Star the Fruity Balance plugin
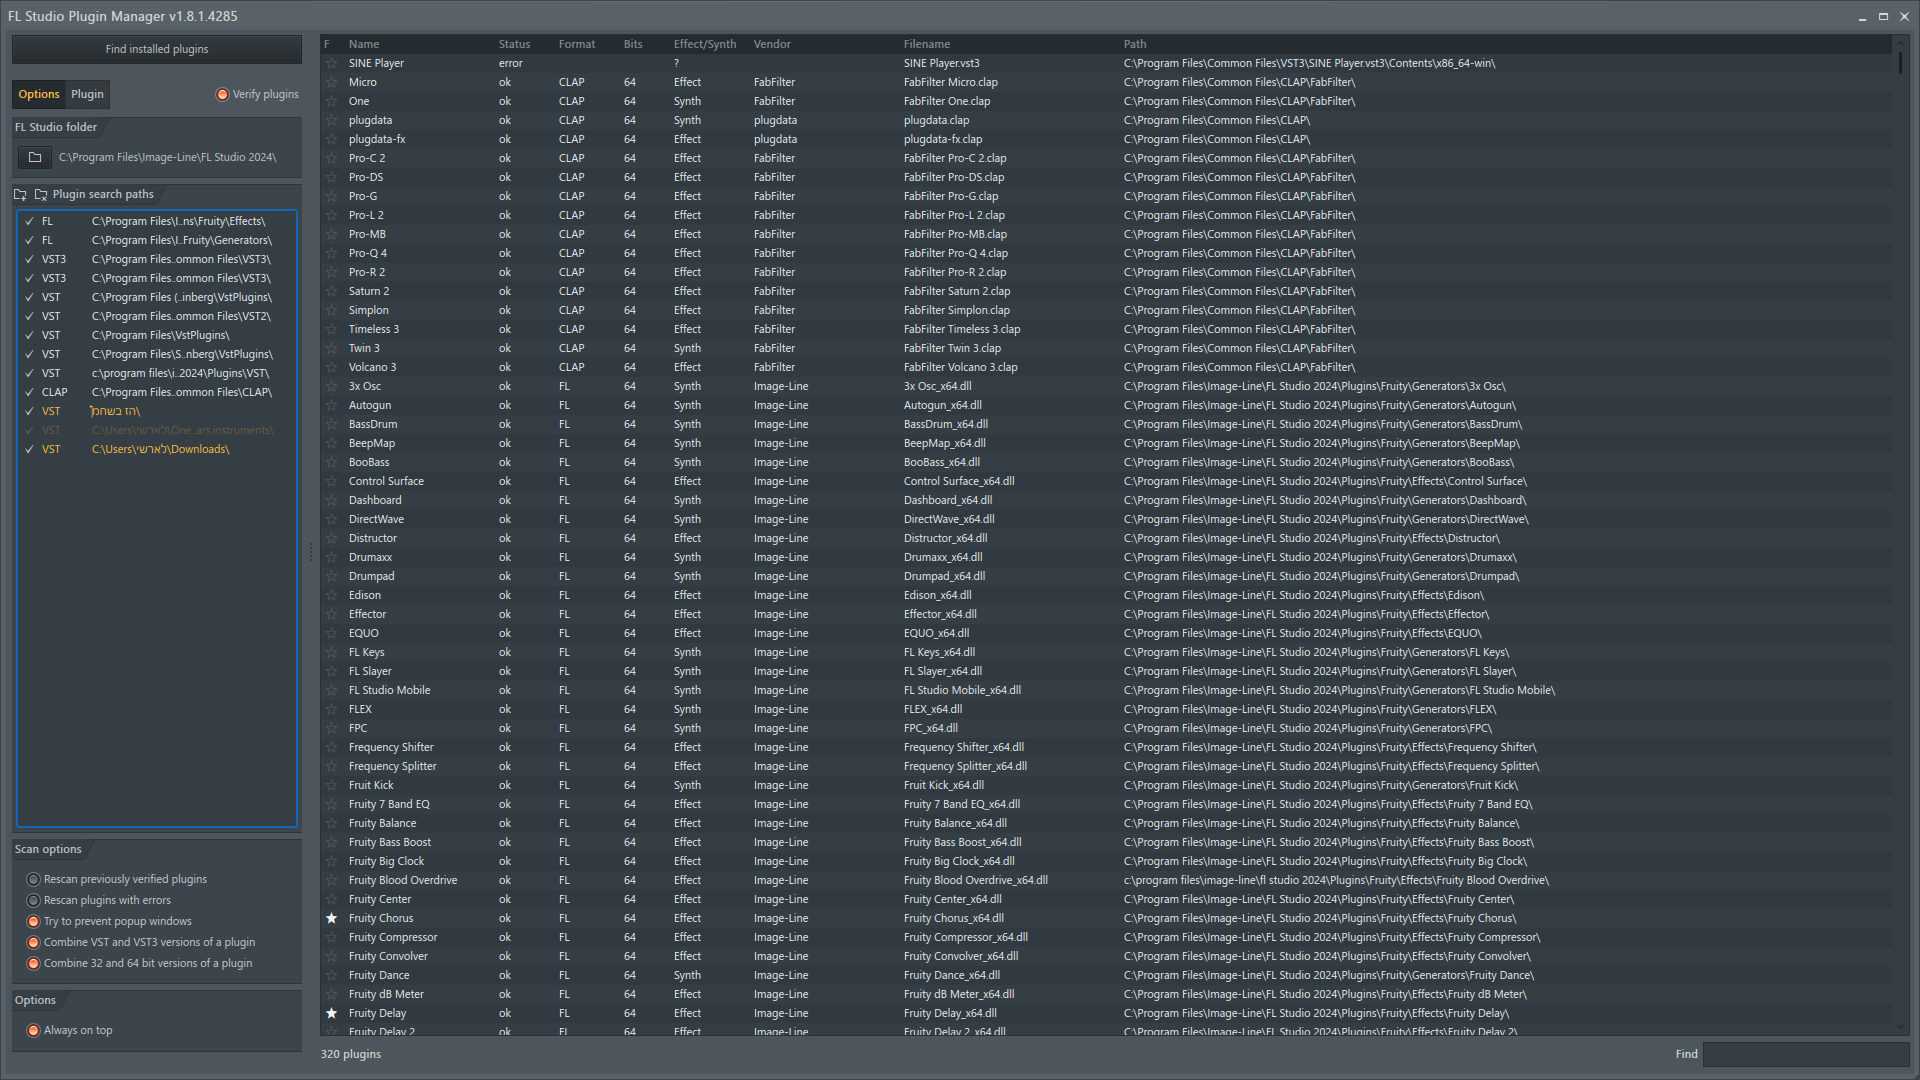This screenshot has height=1080, width=1920. coord(332,823)
